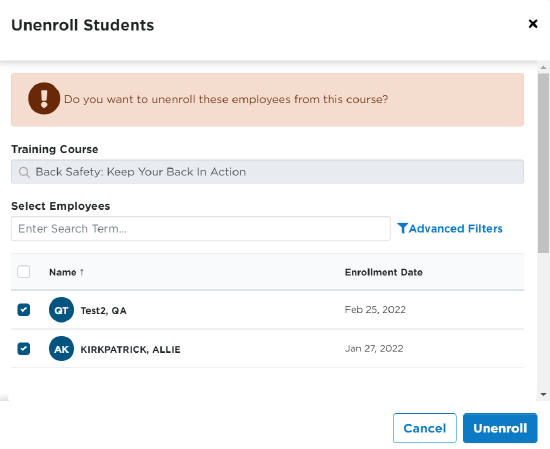Click the Enrollment Date column header
Image resolution: width=550 pixels, height=449 pixels.
(x=383, y=272)
